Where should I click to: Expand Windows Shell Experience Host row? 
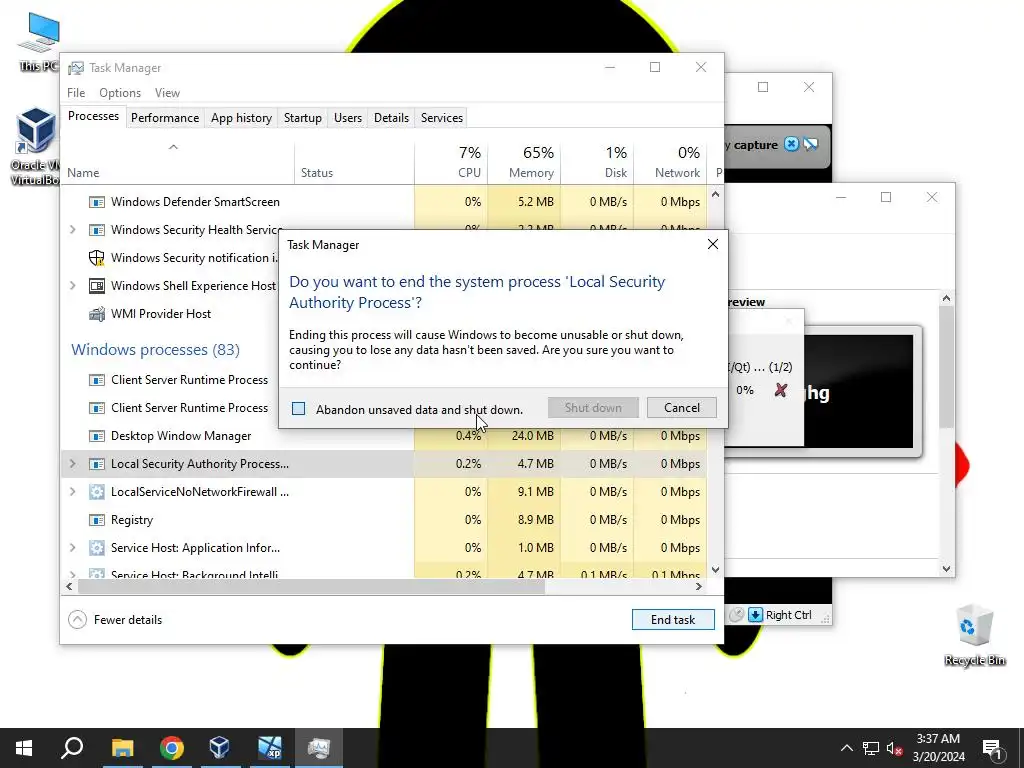(72, 285)
